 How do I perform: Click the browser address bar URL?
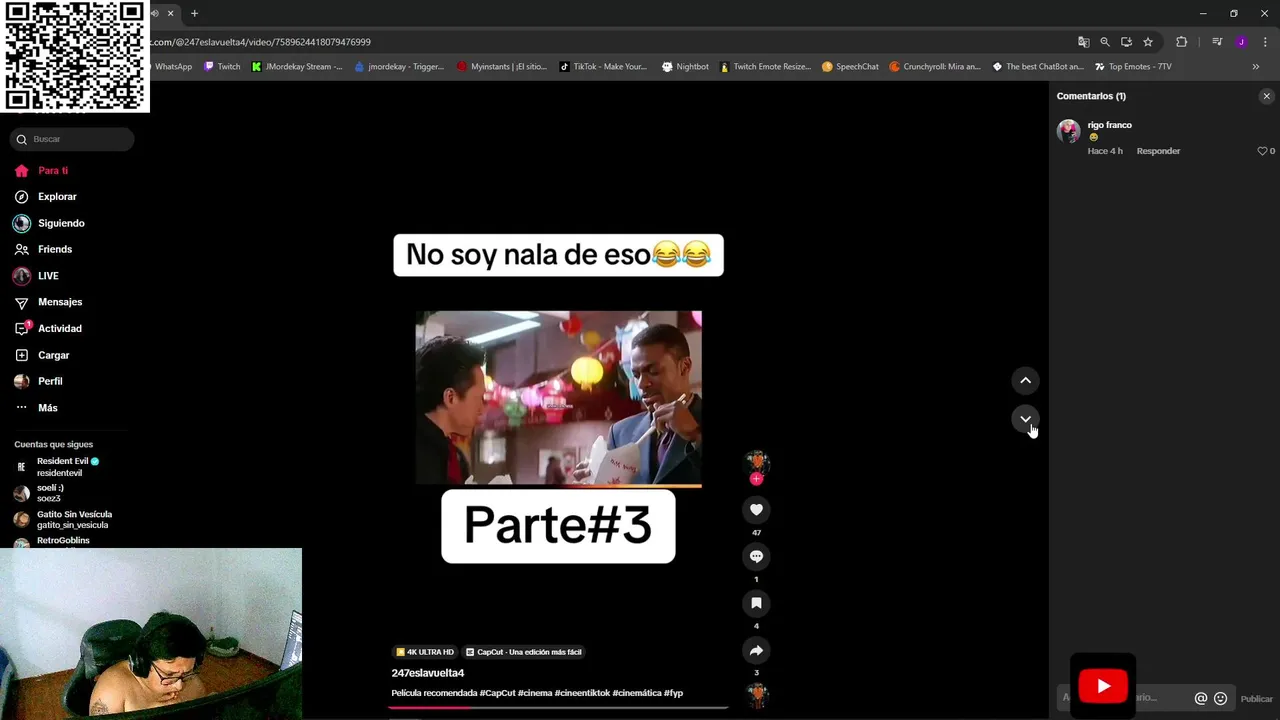pos(262,42)
